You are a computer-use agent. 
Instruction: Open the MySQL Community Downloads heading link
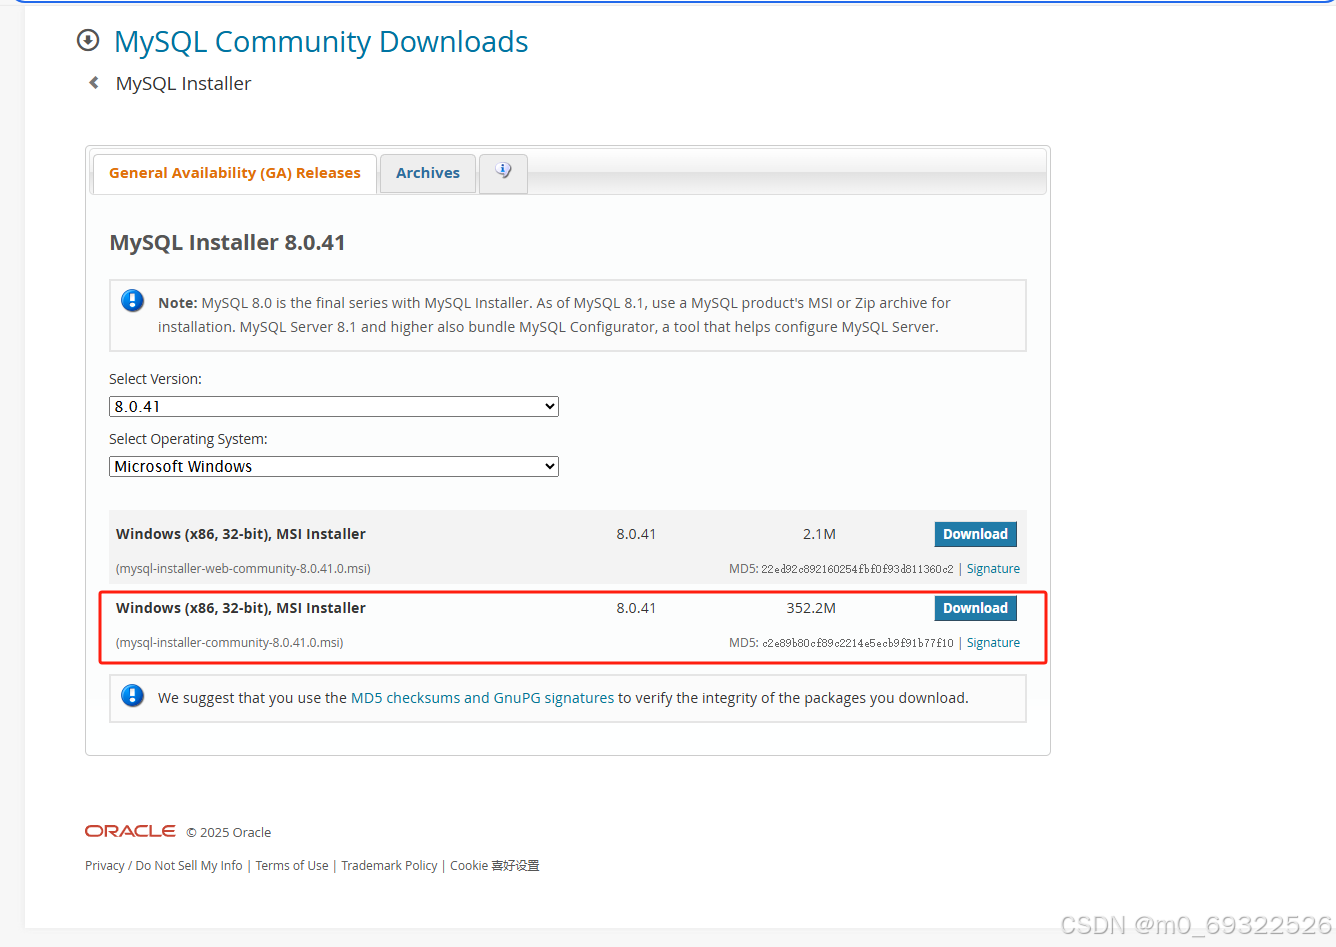pyautogui.click(x=321, y=42)
